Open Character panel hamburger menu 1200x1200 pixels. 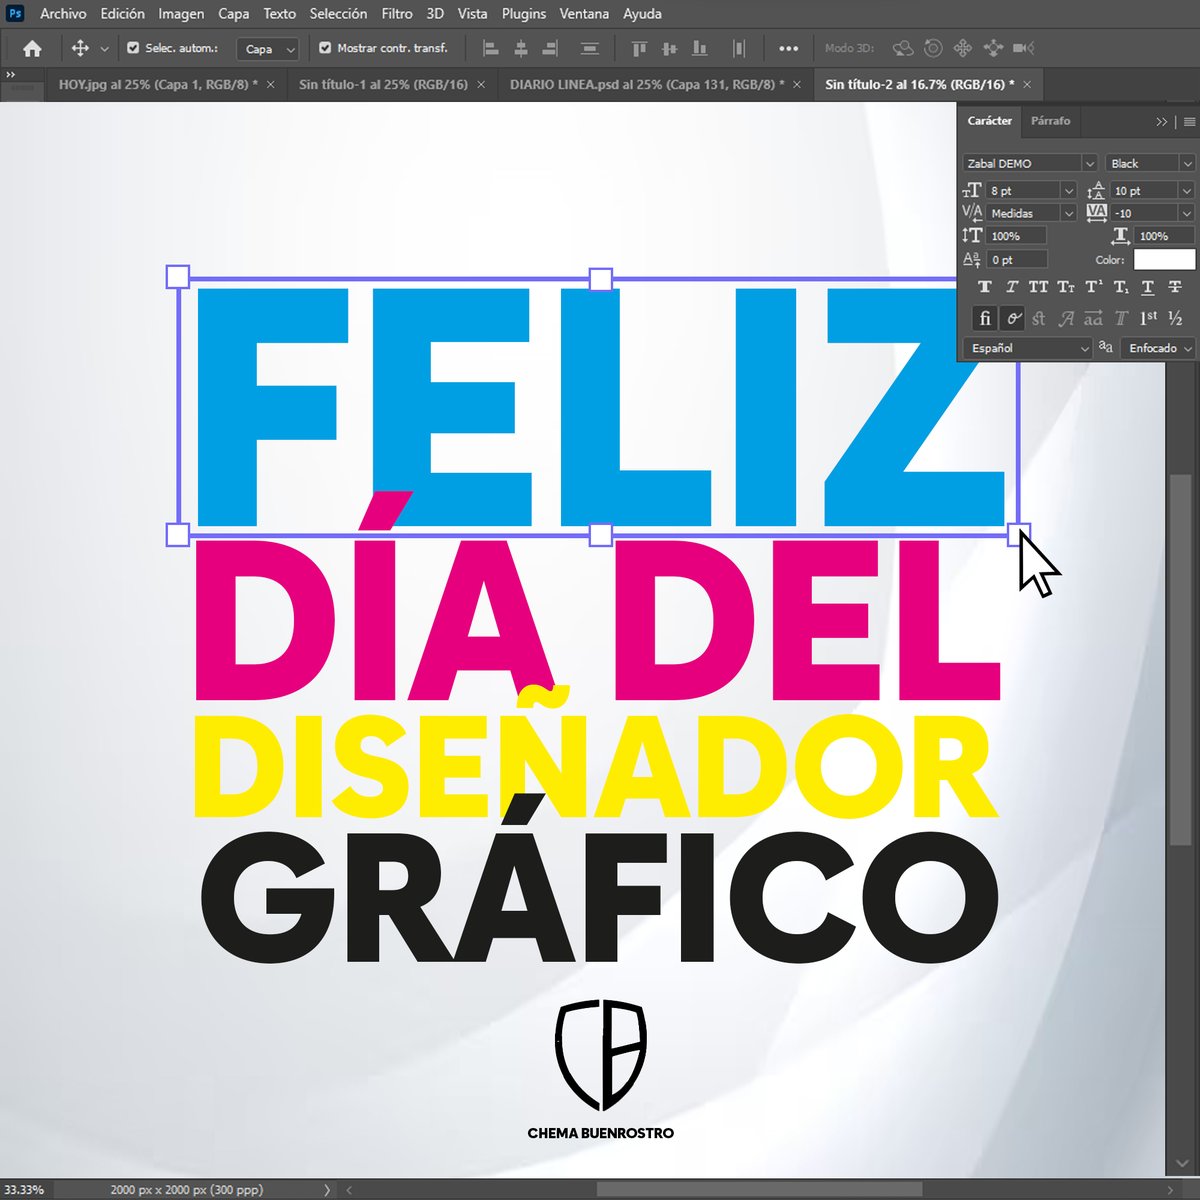pos(1189,121)
